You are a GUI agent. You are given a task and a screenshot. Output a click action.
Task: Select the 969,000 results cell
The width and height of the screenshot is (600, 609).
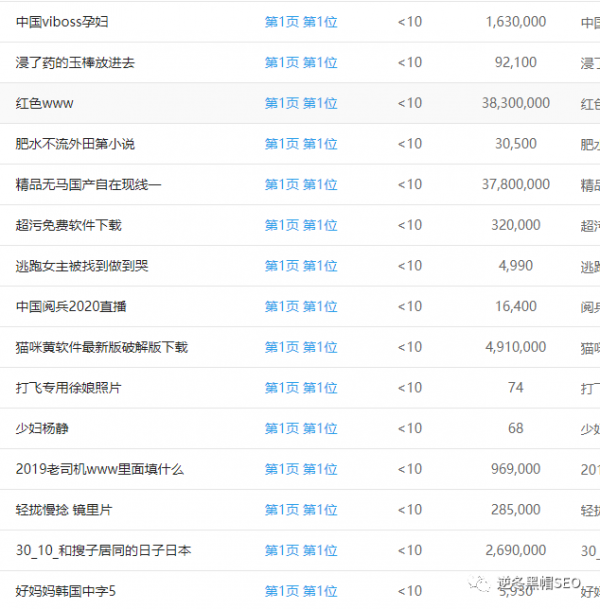pos(515,470)
